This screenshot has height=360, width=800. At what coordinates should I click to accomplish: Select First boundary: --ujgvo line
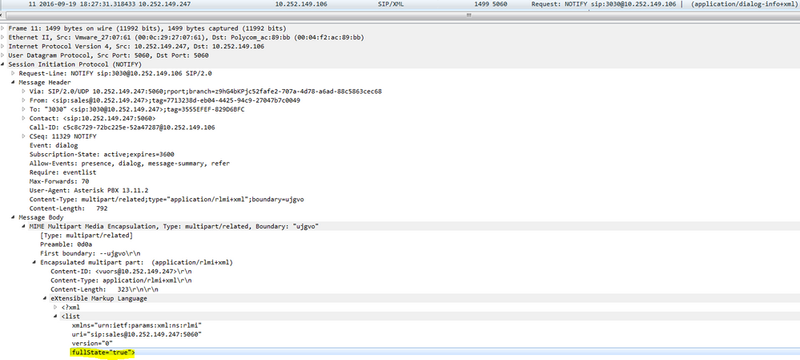90,253
